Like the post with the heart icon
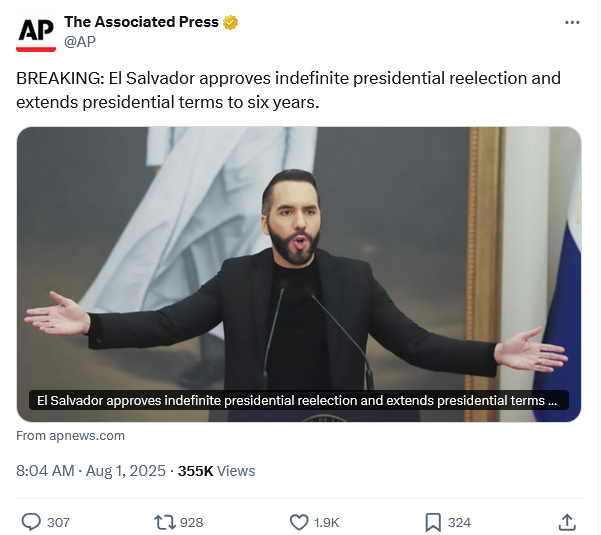 [298, 522]
